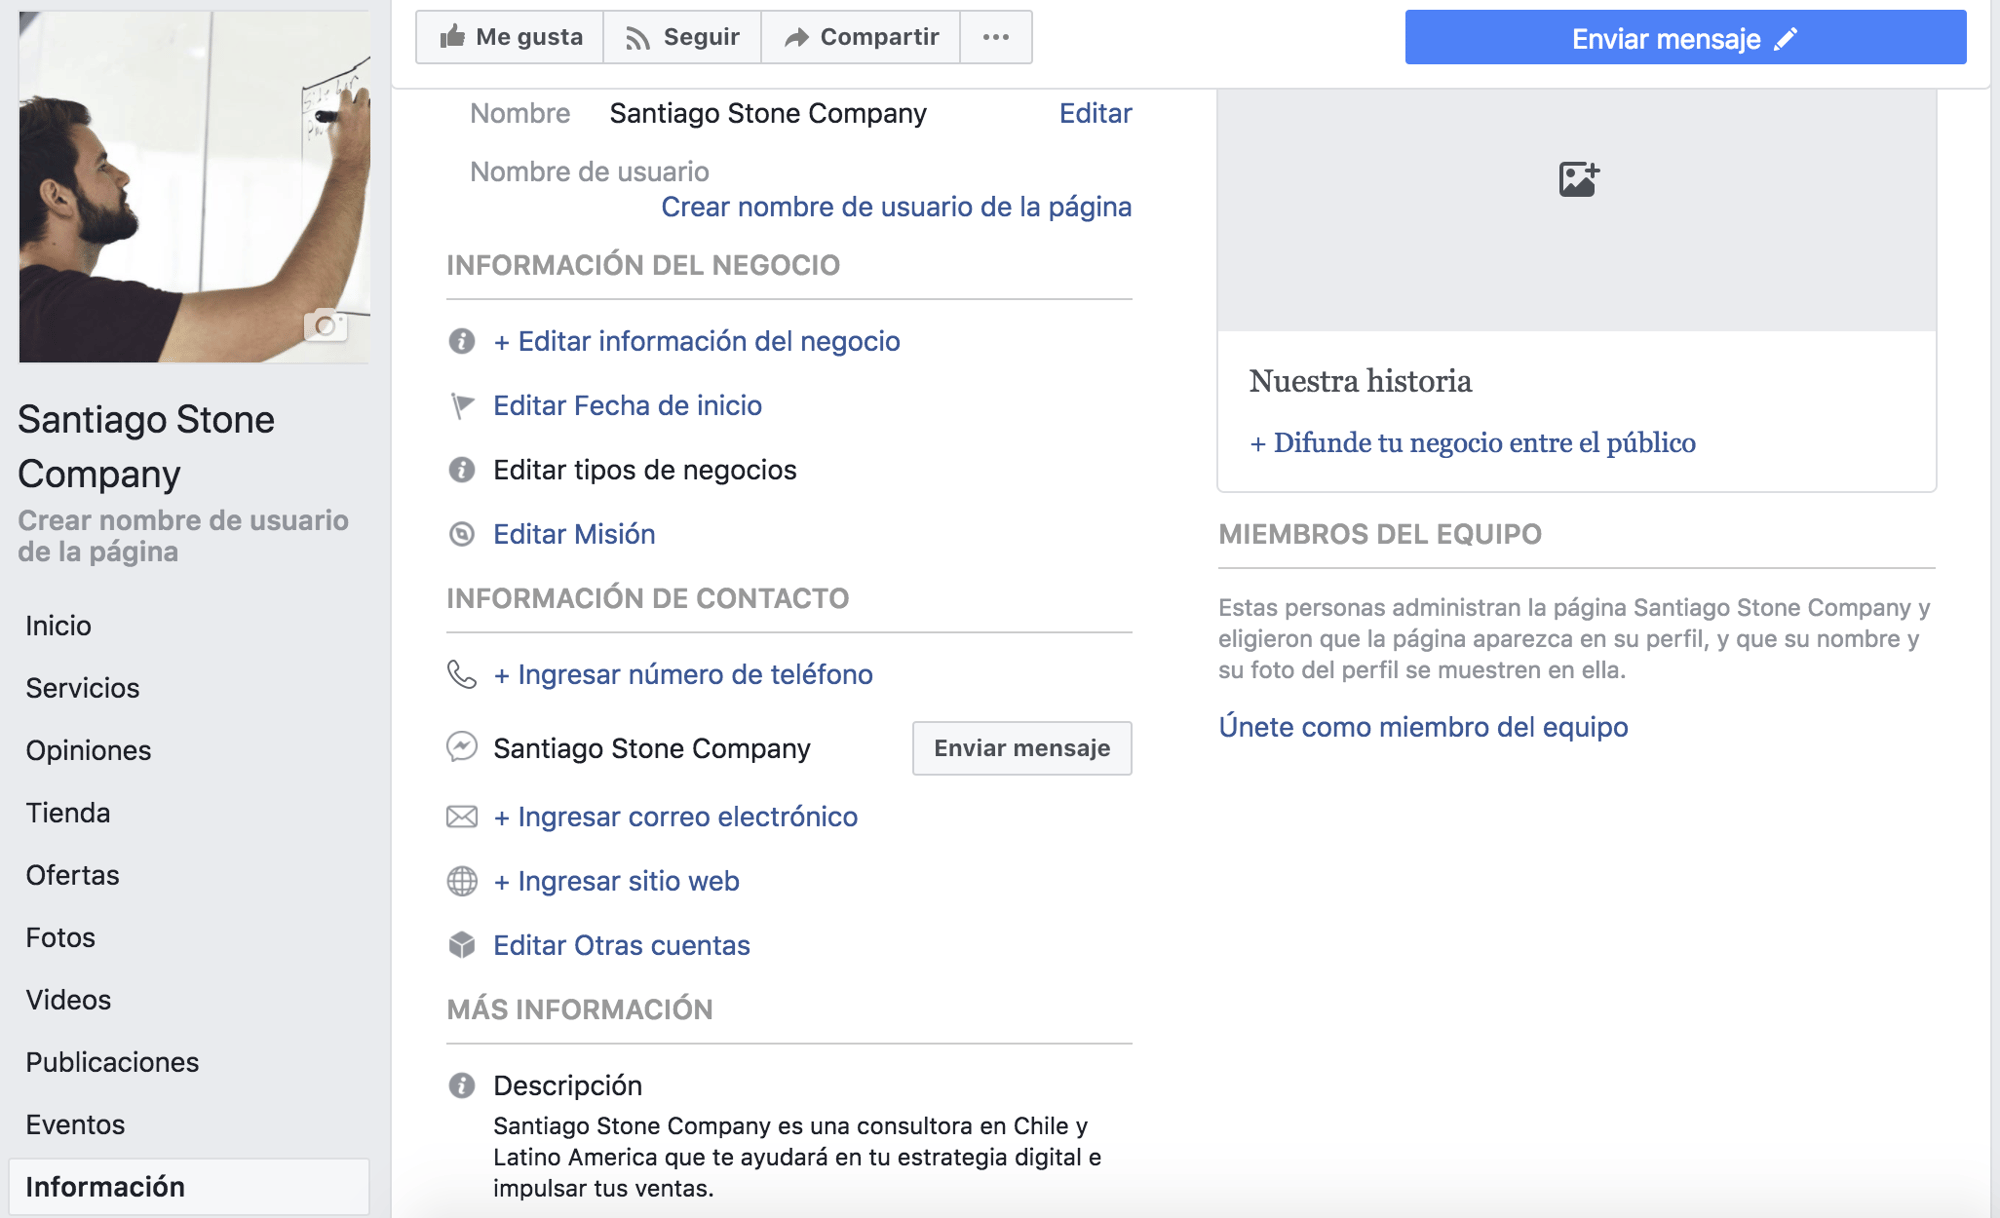
Task: Click the Messenger icon beside Santiago Stone Company
Action: point(461,747)
